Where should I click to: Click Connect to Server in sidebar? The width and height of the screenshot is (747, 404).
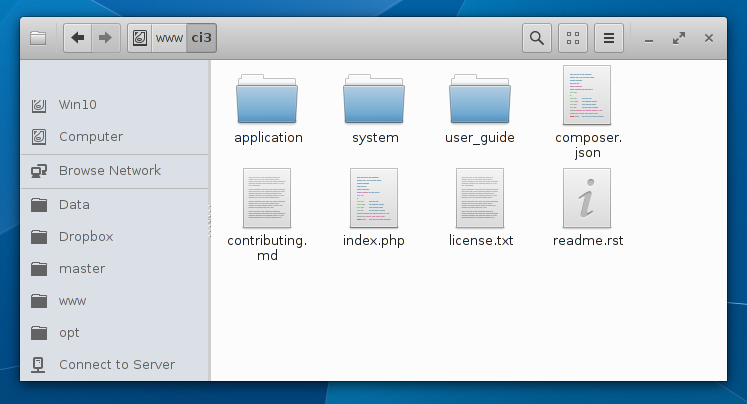pos(116,364)
